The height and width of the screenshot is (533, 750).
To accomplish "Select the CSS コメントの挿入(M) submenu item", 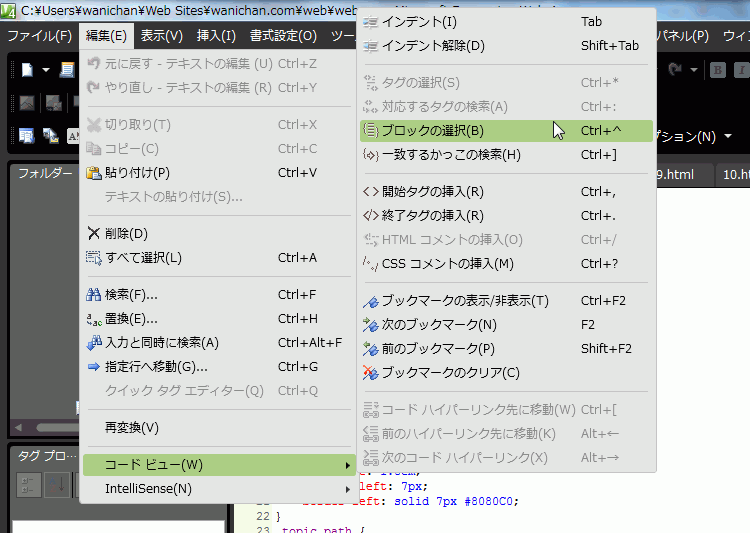I will coord(506,264).
